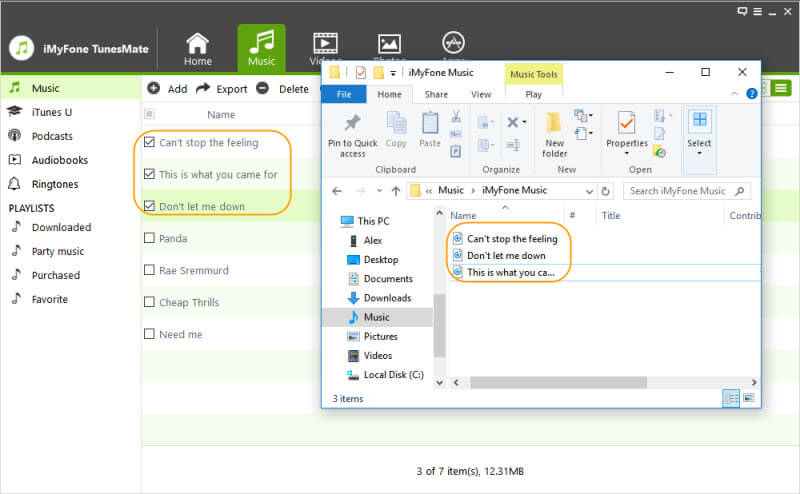Screen dimensions: 800x494
Task: Check the Panda song checkbox
Action: click(149, 238)
